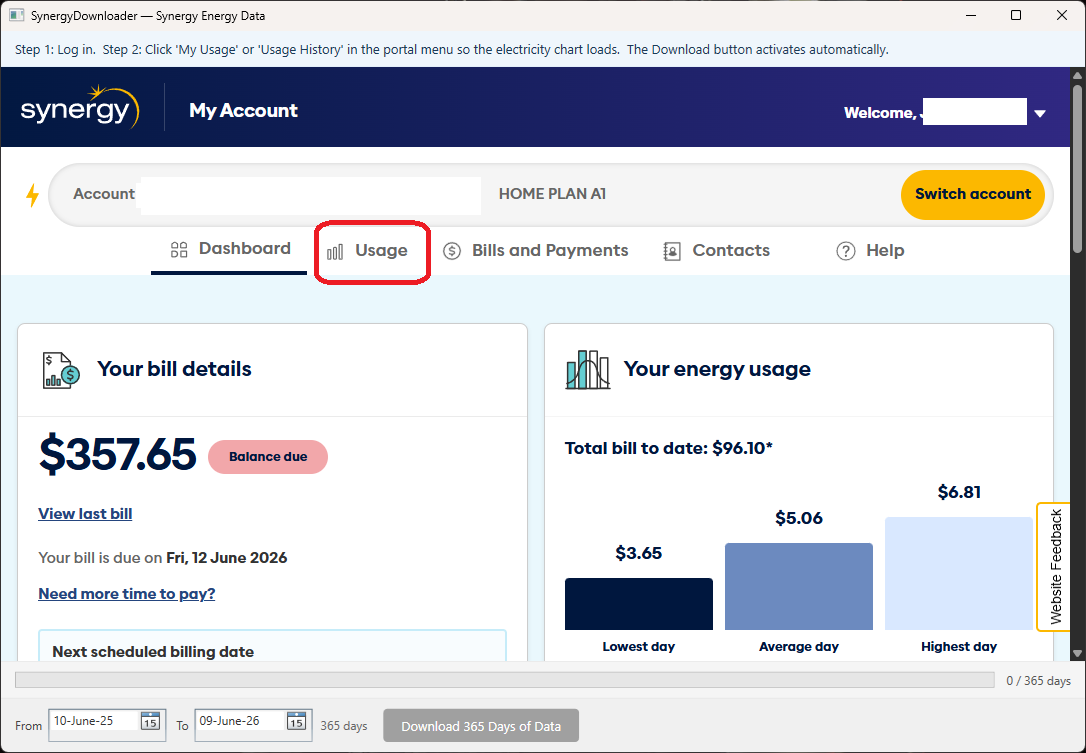Click the Usage bar chart icon

335,251
